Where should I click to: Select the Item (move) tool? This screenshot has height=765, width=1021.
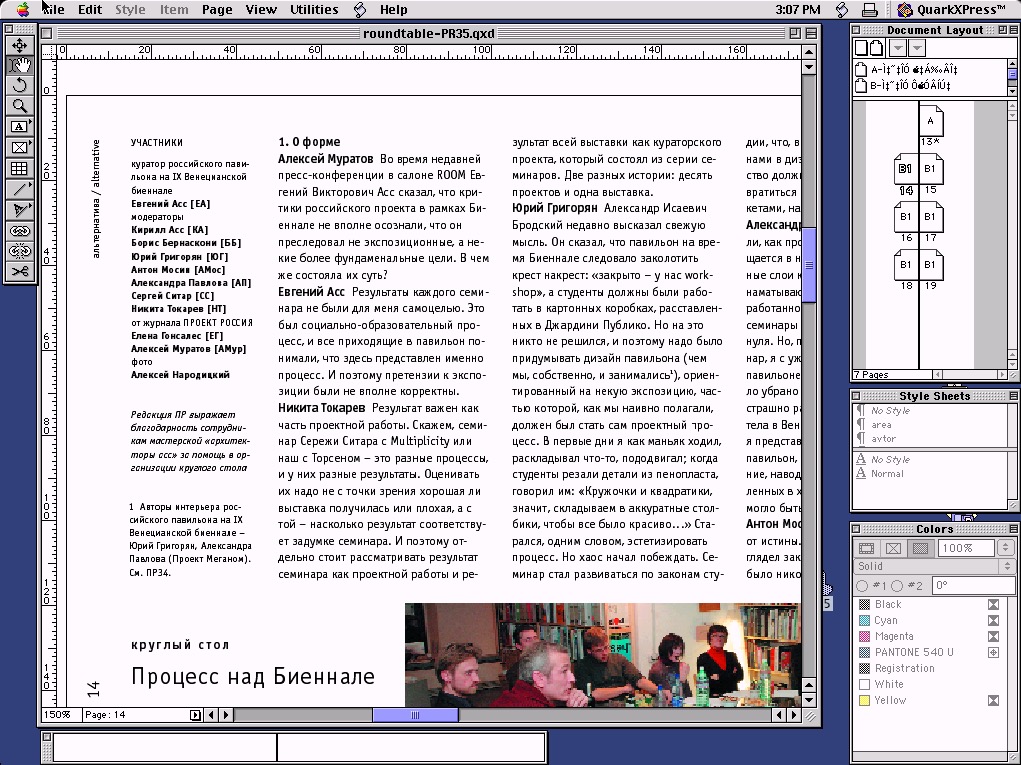pyautogui.click(x=20, y=46)
